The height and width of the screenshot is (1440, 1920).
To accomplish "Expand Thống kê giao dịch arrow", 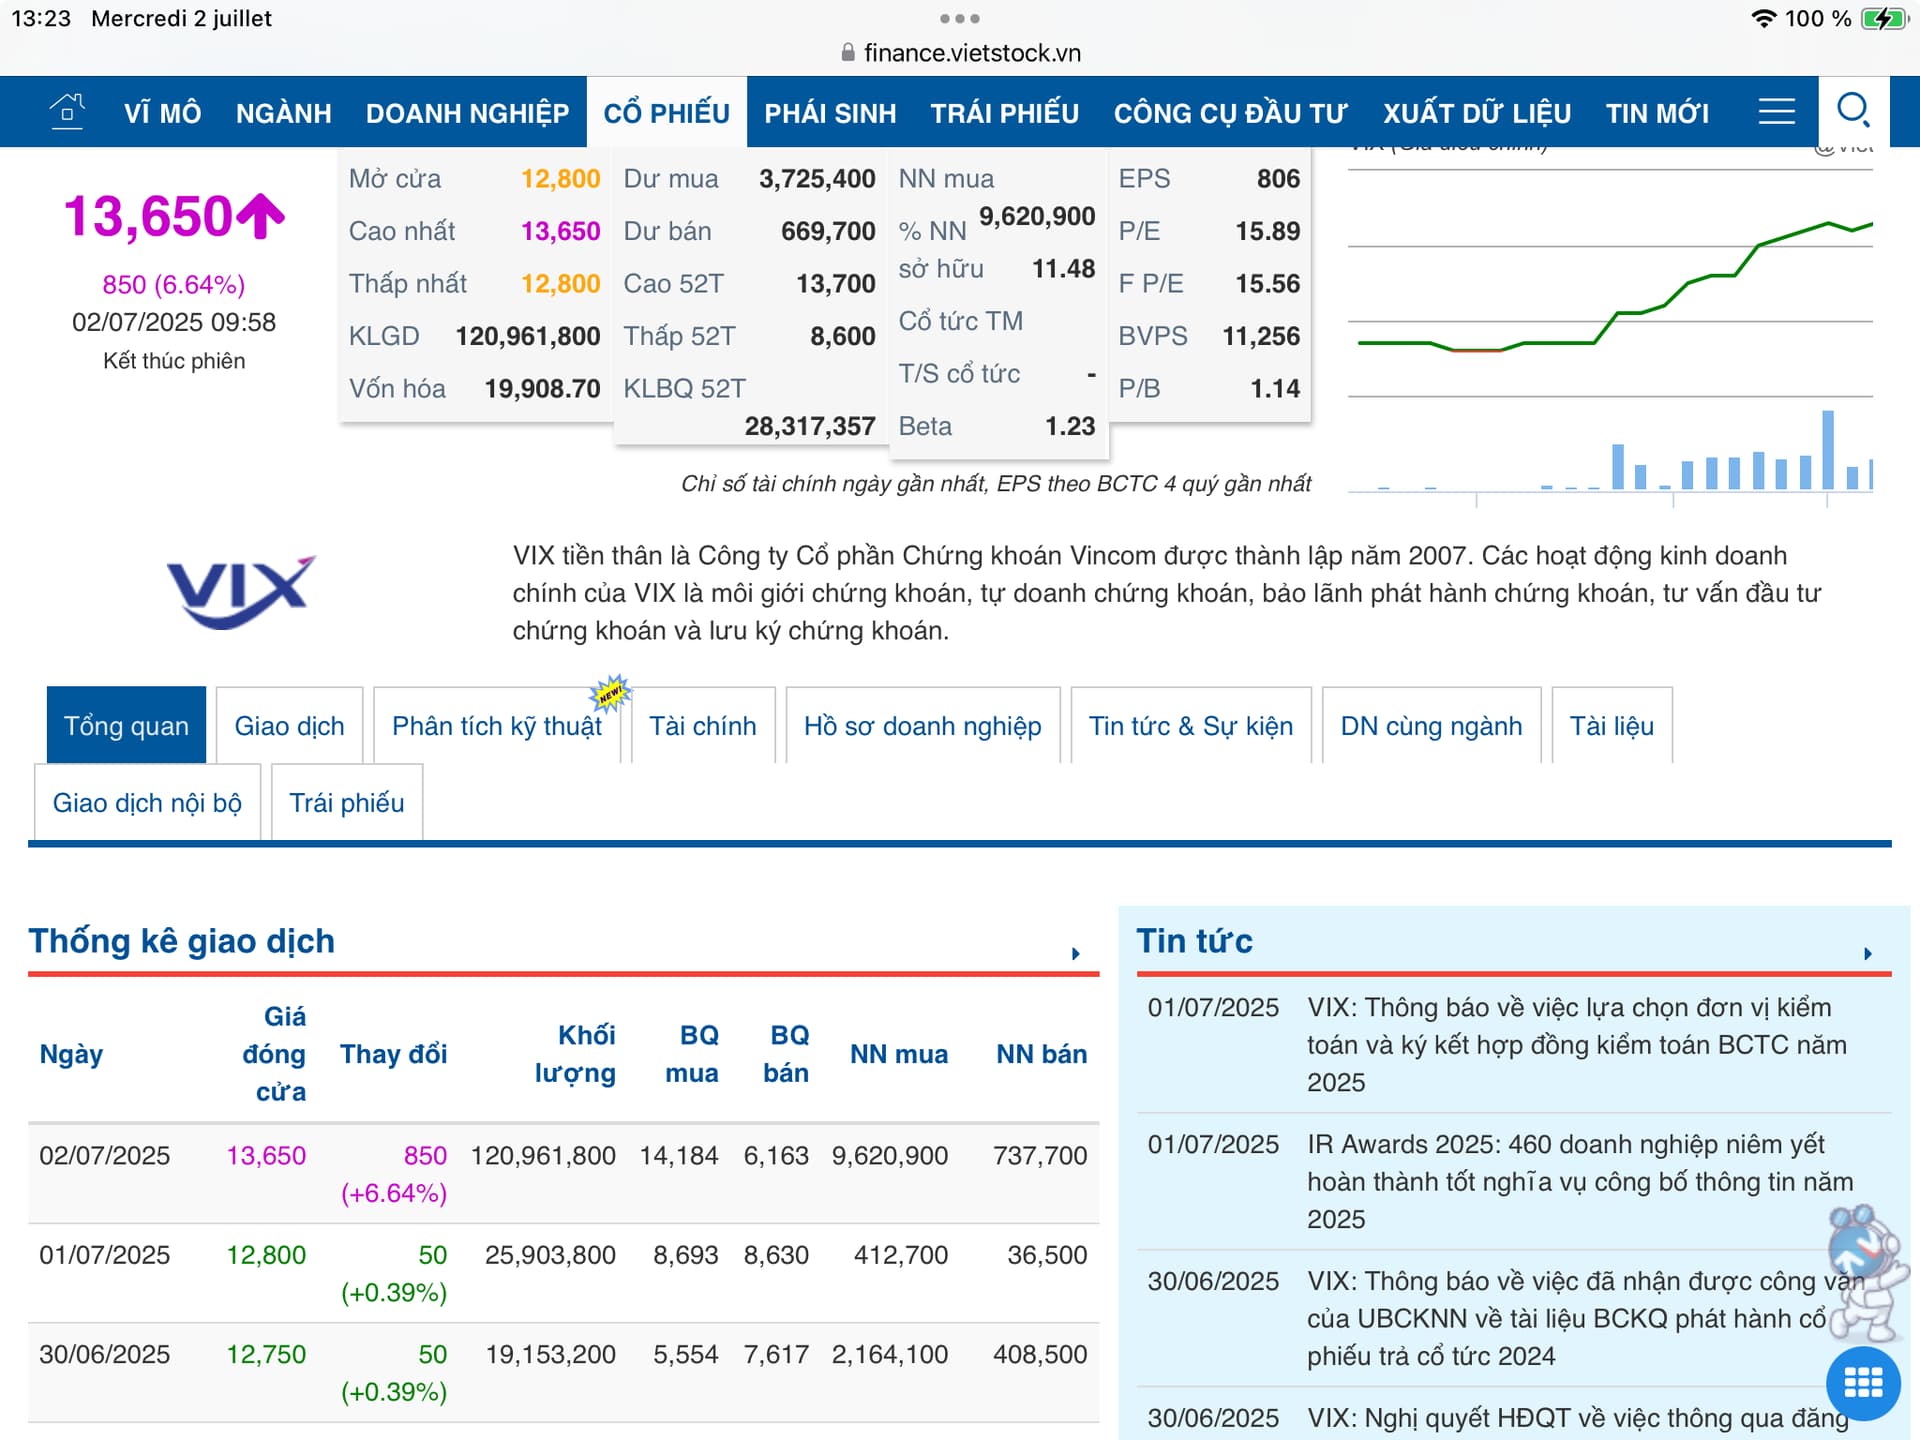I will pos(1076,953).
